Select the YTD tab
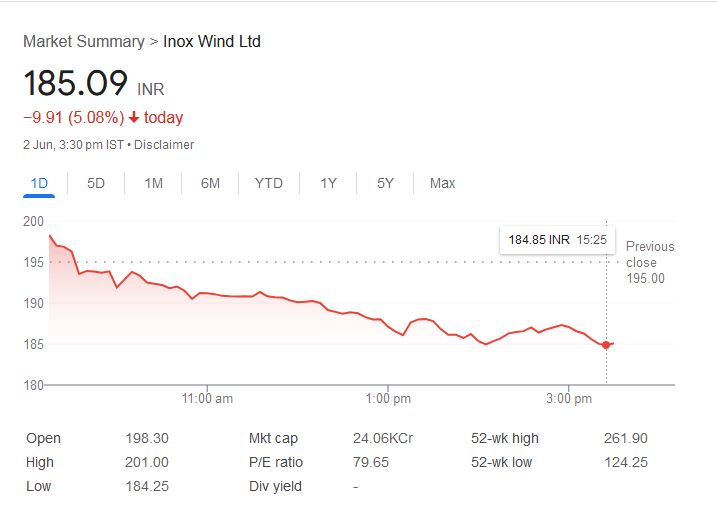This screenshot has width=717, height=515. coord(268,183)
